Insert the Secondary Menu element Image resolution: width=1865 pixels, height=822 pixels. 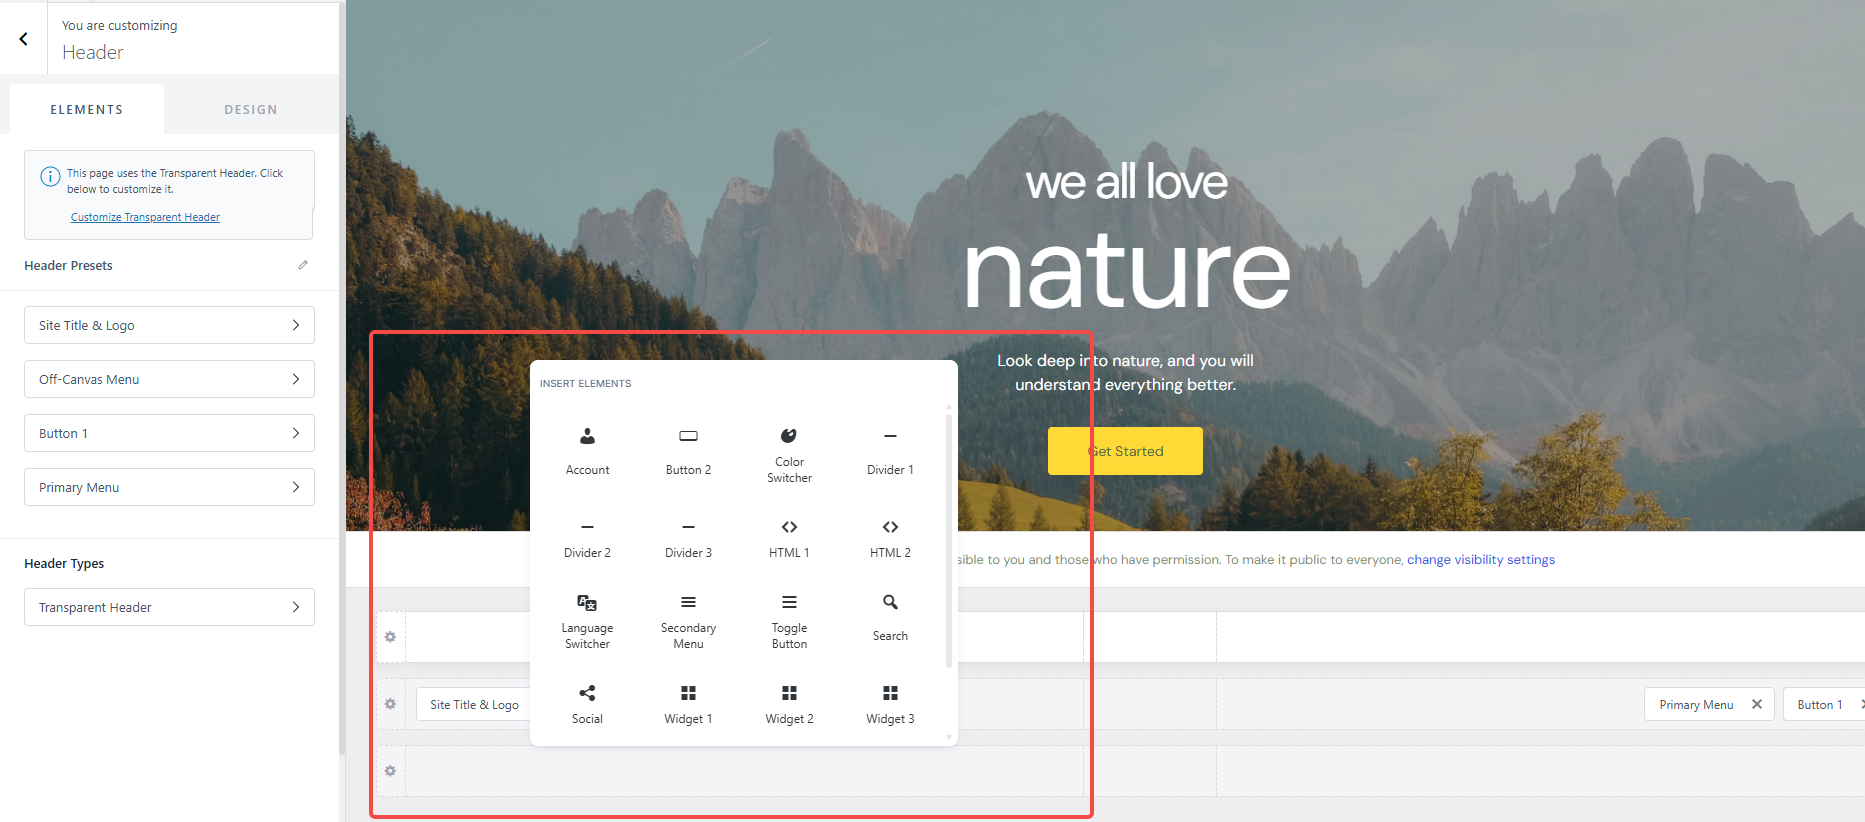click(688, 620)
